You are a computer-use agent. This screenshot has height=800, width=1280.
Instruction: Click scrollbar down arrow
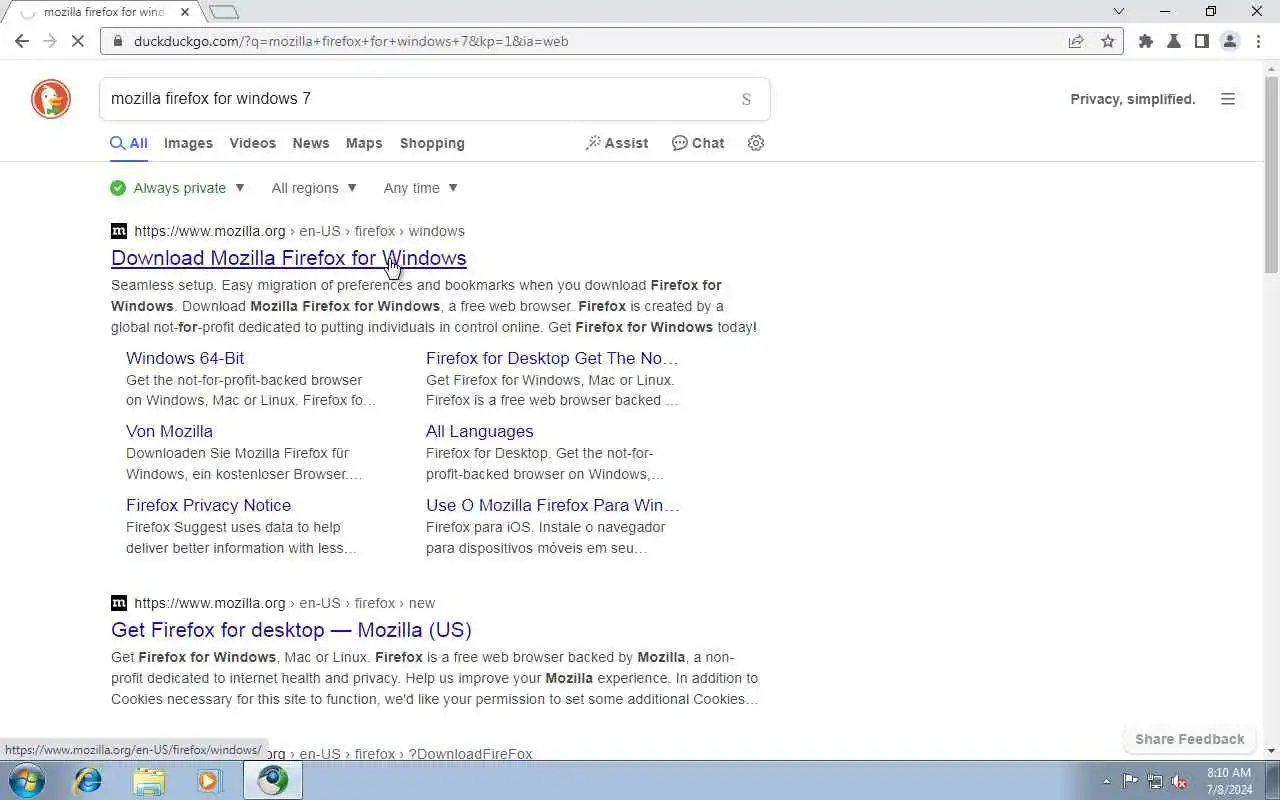[x=1271, y=750]
